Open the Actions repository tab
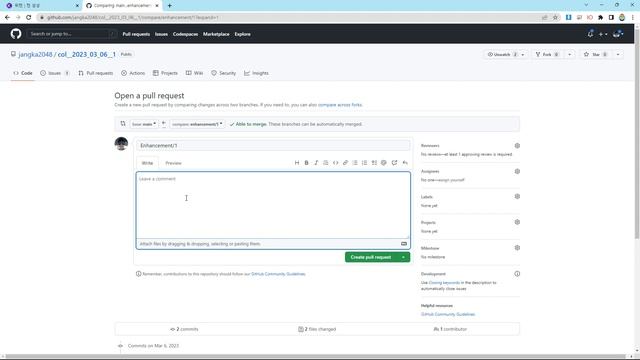 coord(133,73)
